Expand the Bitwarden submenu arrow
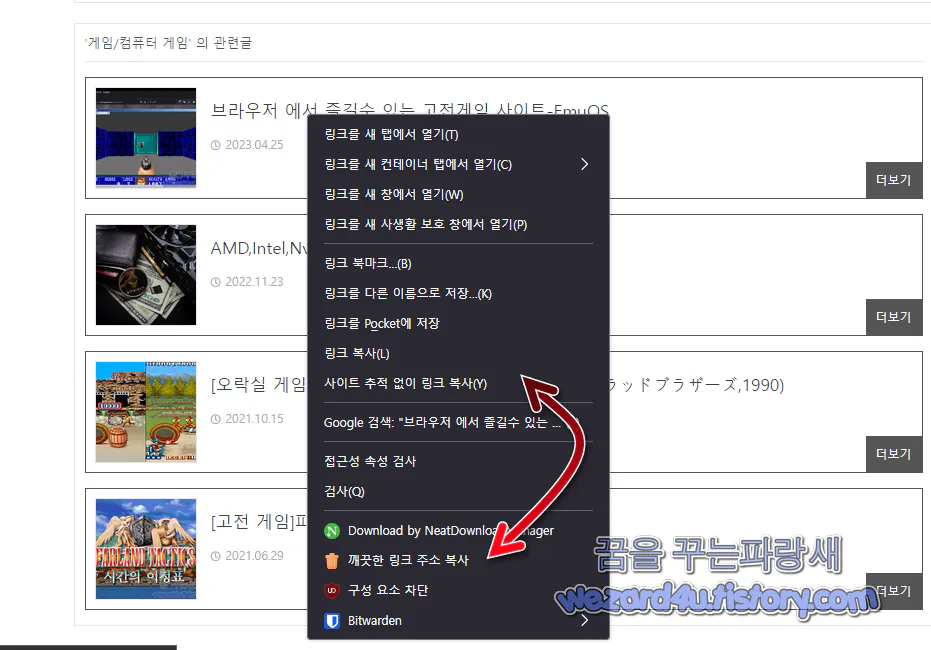 click(584, 620)
